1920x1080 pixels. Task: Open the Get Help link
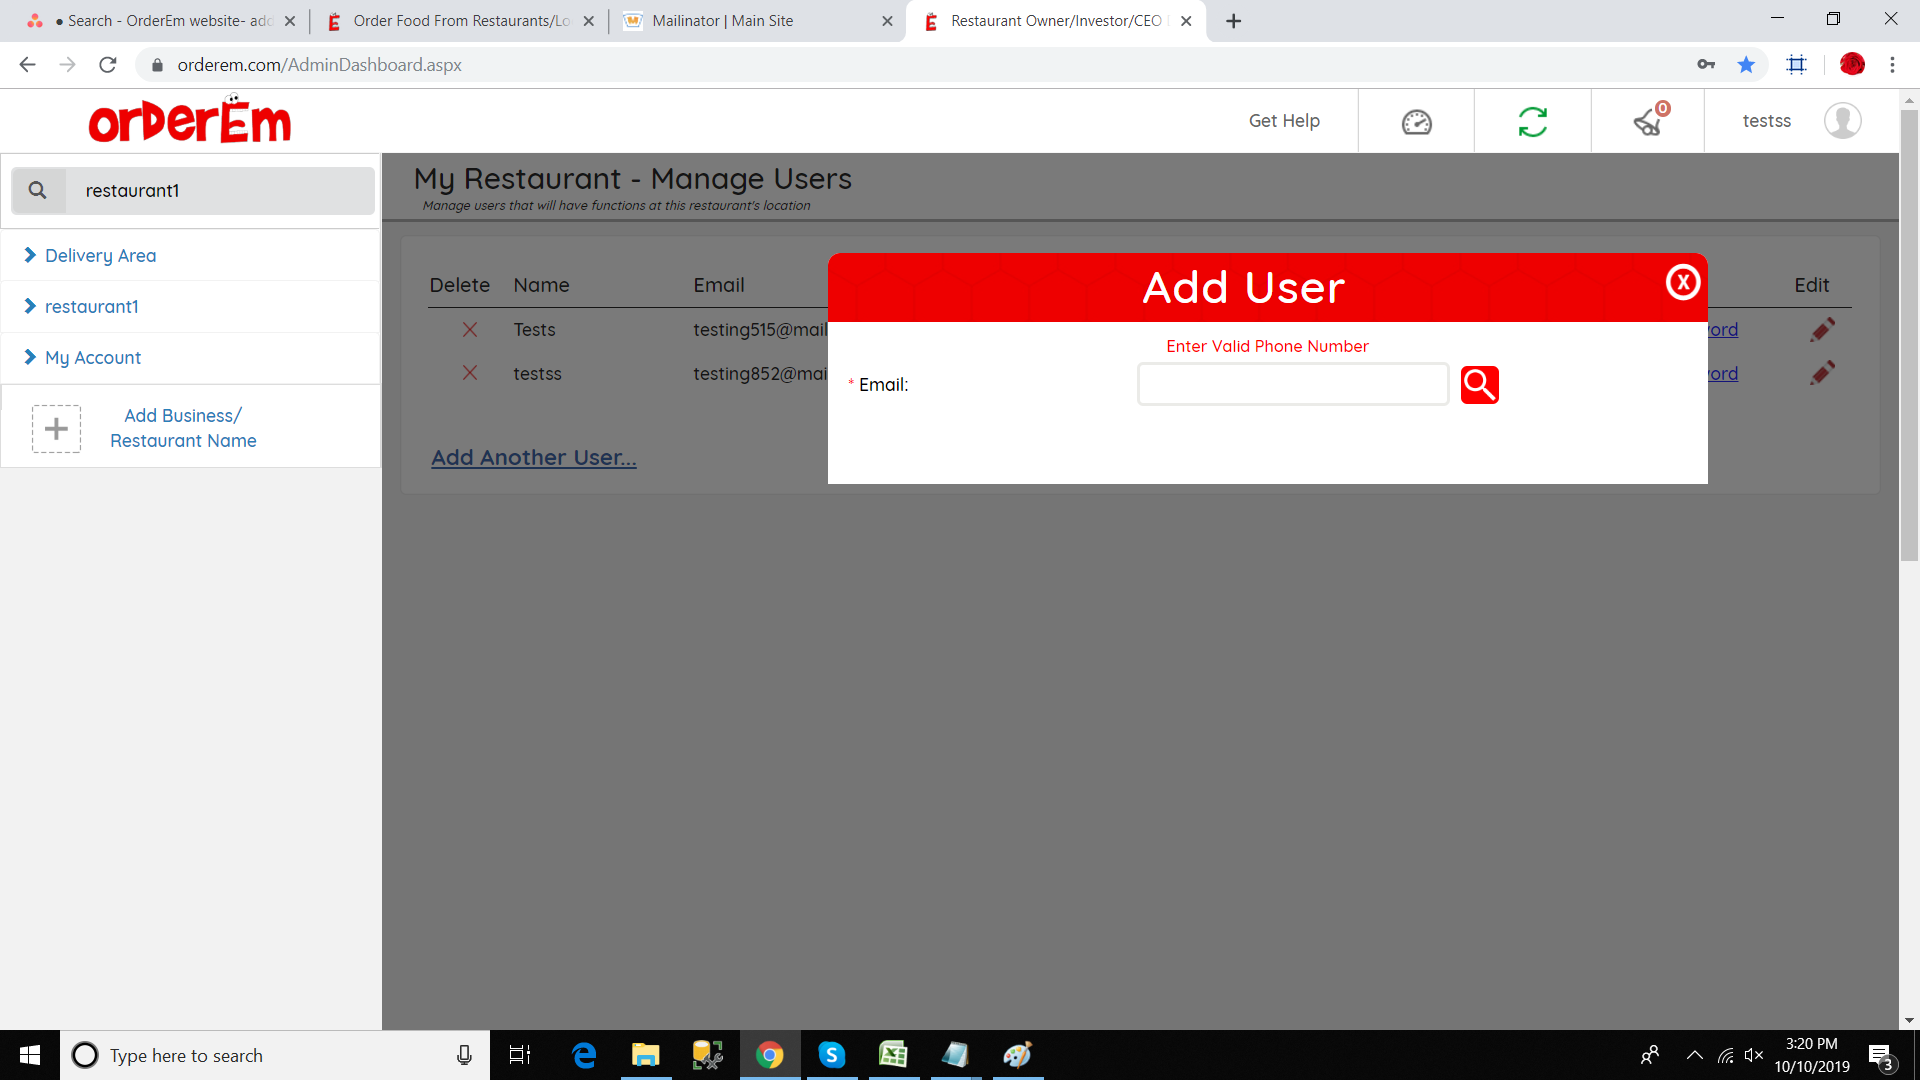[x=1284, y=121]
